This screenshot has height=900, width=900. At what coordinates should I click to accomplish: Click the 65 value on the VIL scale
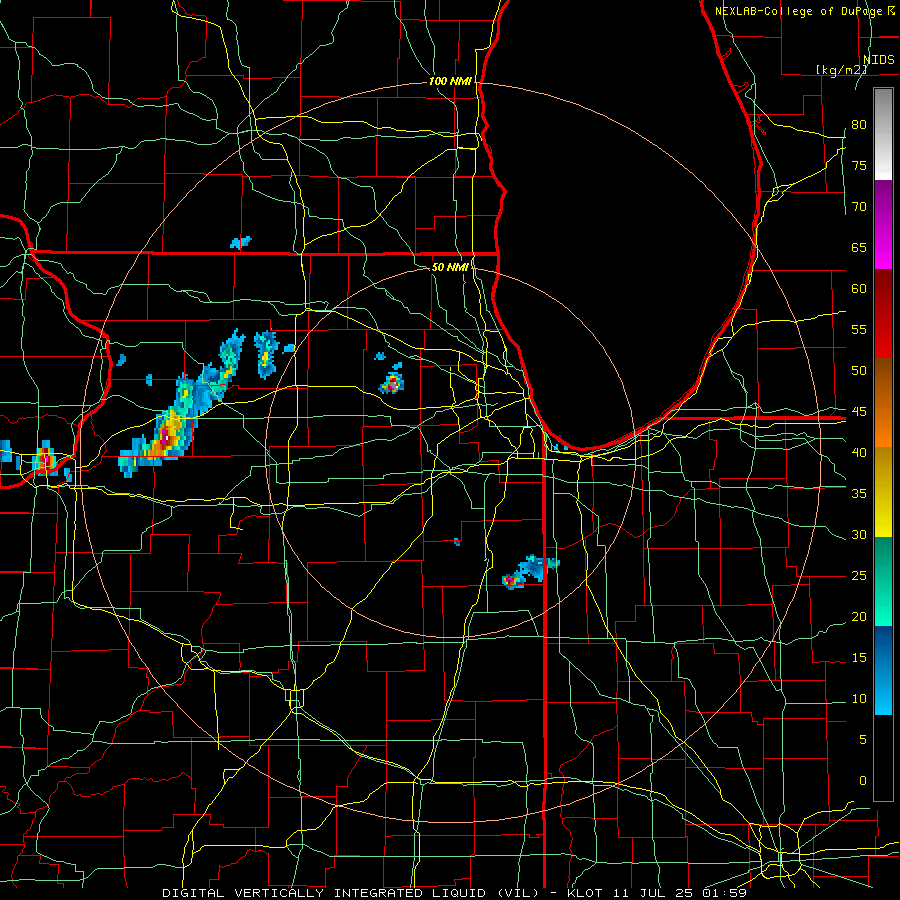[859, 248]
